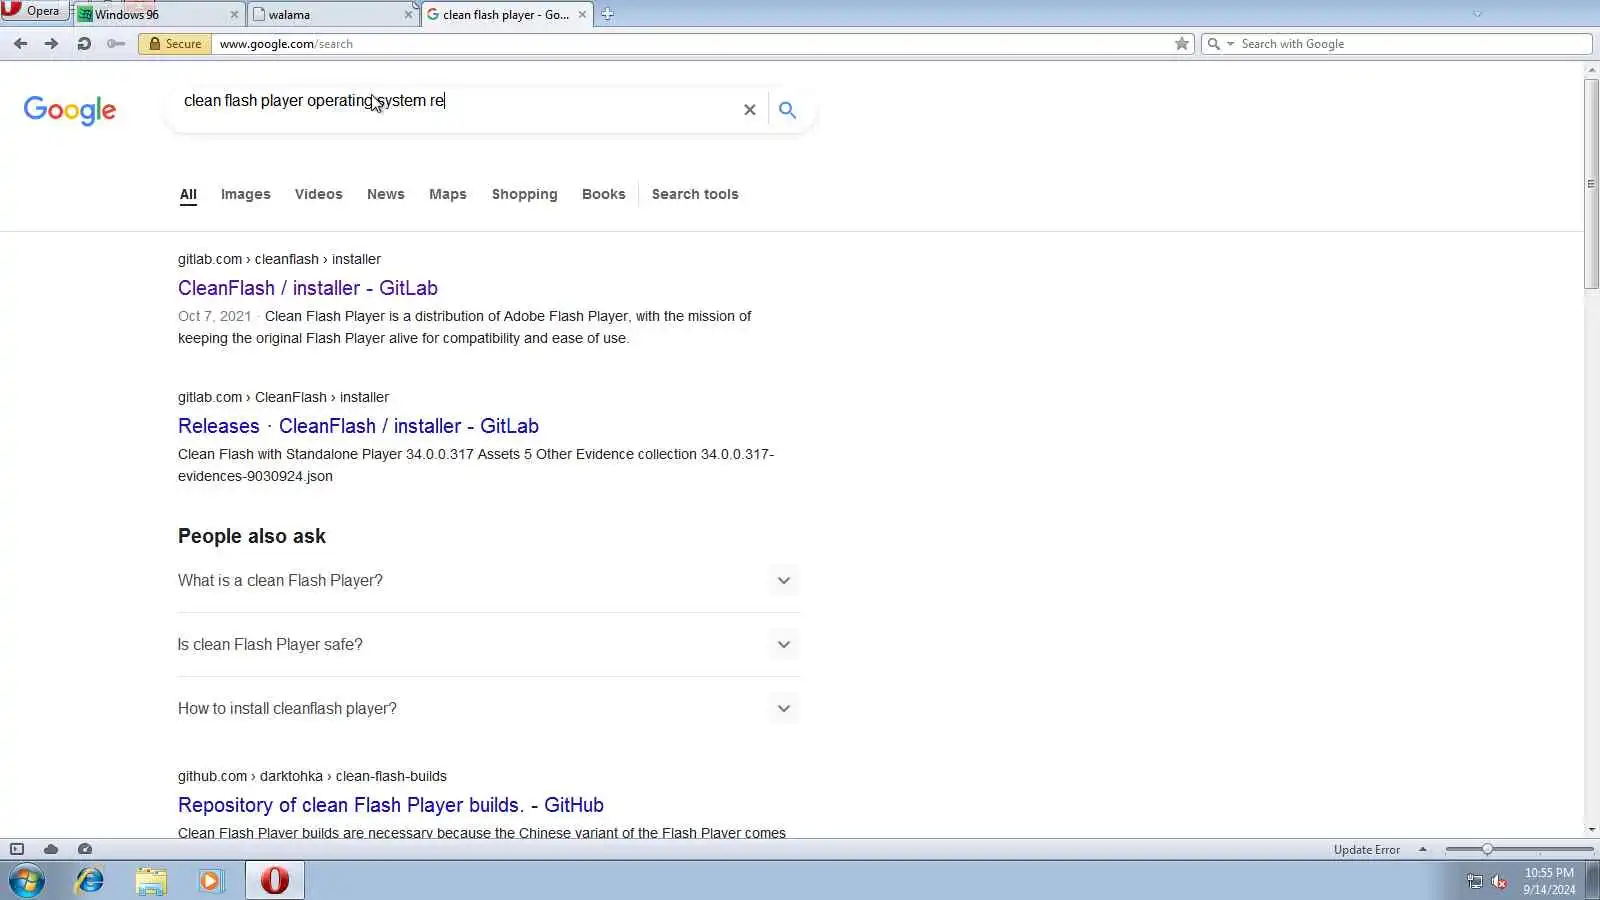This screenshot has width=1600, height=900.
Task: Switch to the walama tab
Action: 325,14
